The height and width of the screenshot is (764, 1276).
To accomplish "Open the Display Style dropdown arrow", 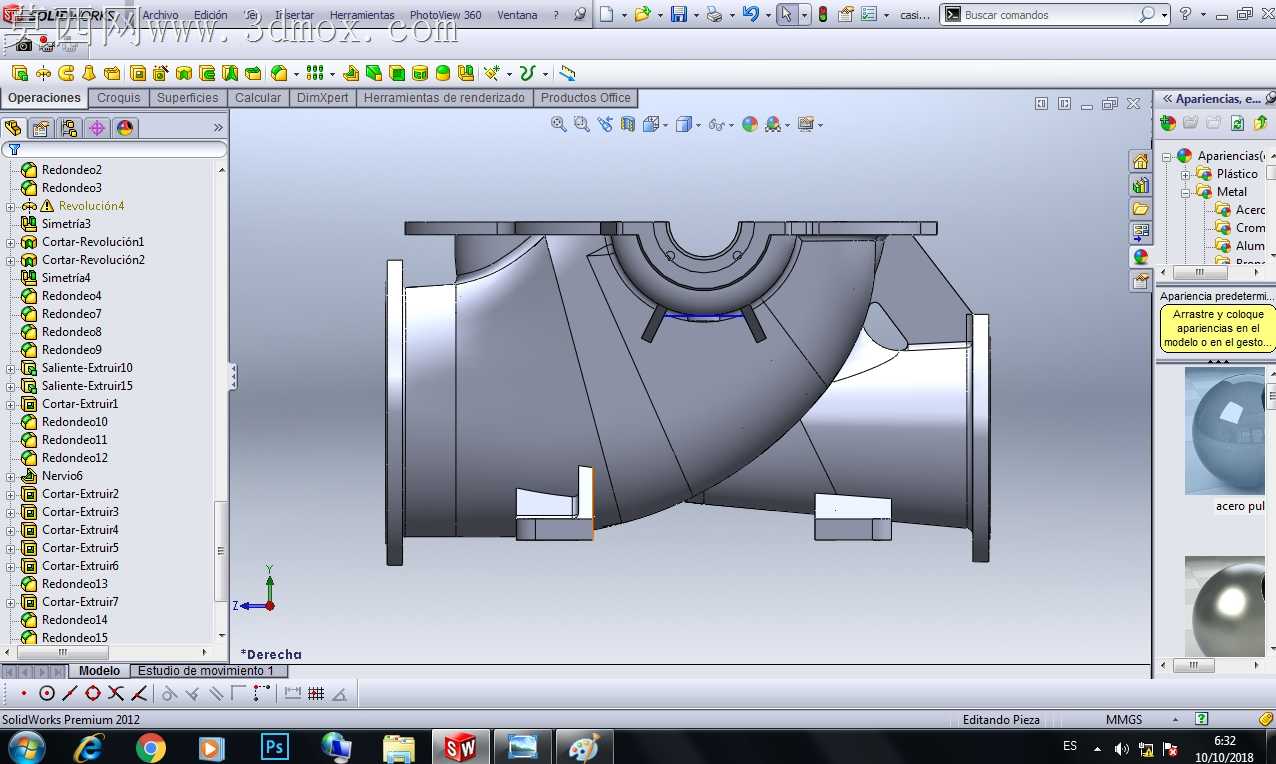I will pos(699,125).
